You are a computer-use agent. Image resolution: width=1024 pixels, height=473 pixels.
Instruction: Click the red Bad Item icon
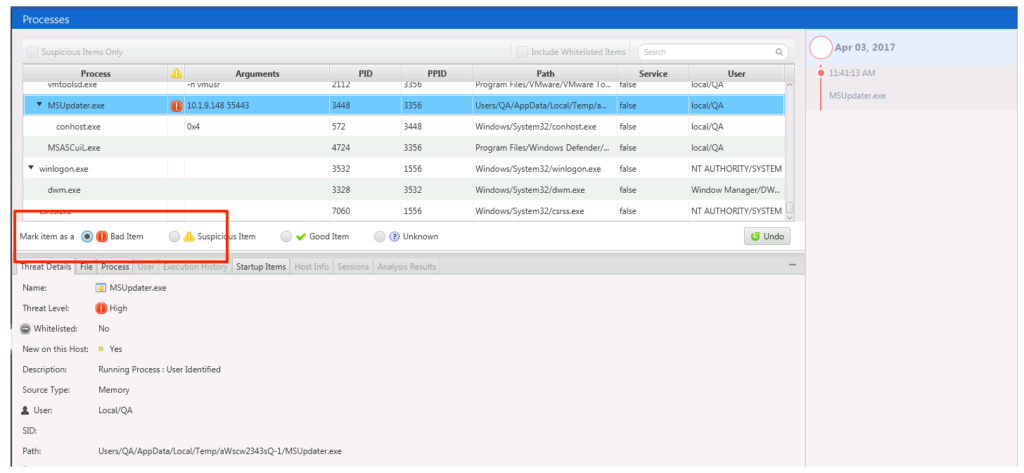(101, 236)
